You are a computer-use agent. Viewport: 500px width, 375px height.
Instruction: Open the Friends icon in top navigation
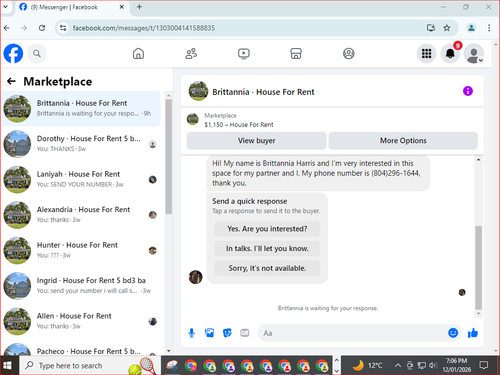pos(191,53)
